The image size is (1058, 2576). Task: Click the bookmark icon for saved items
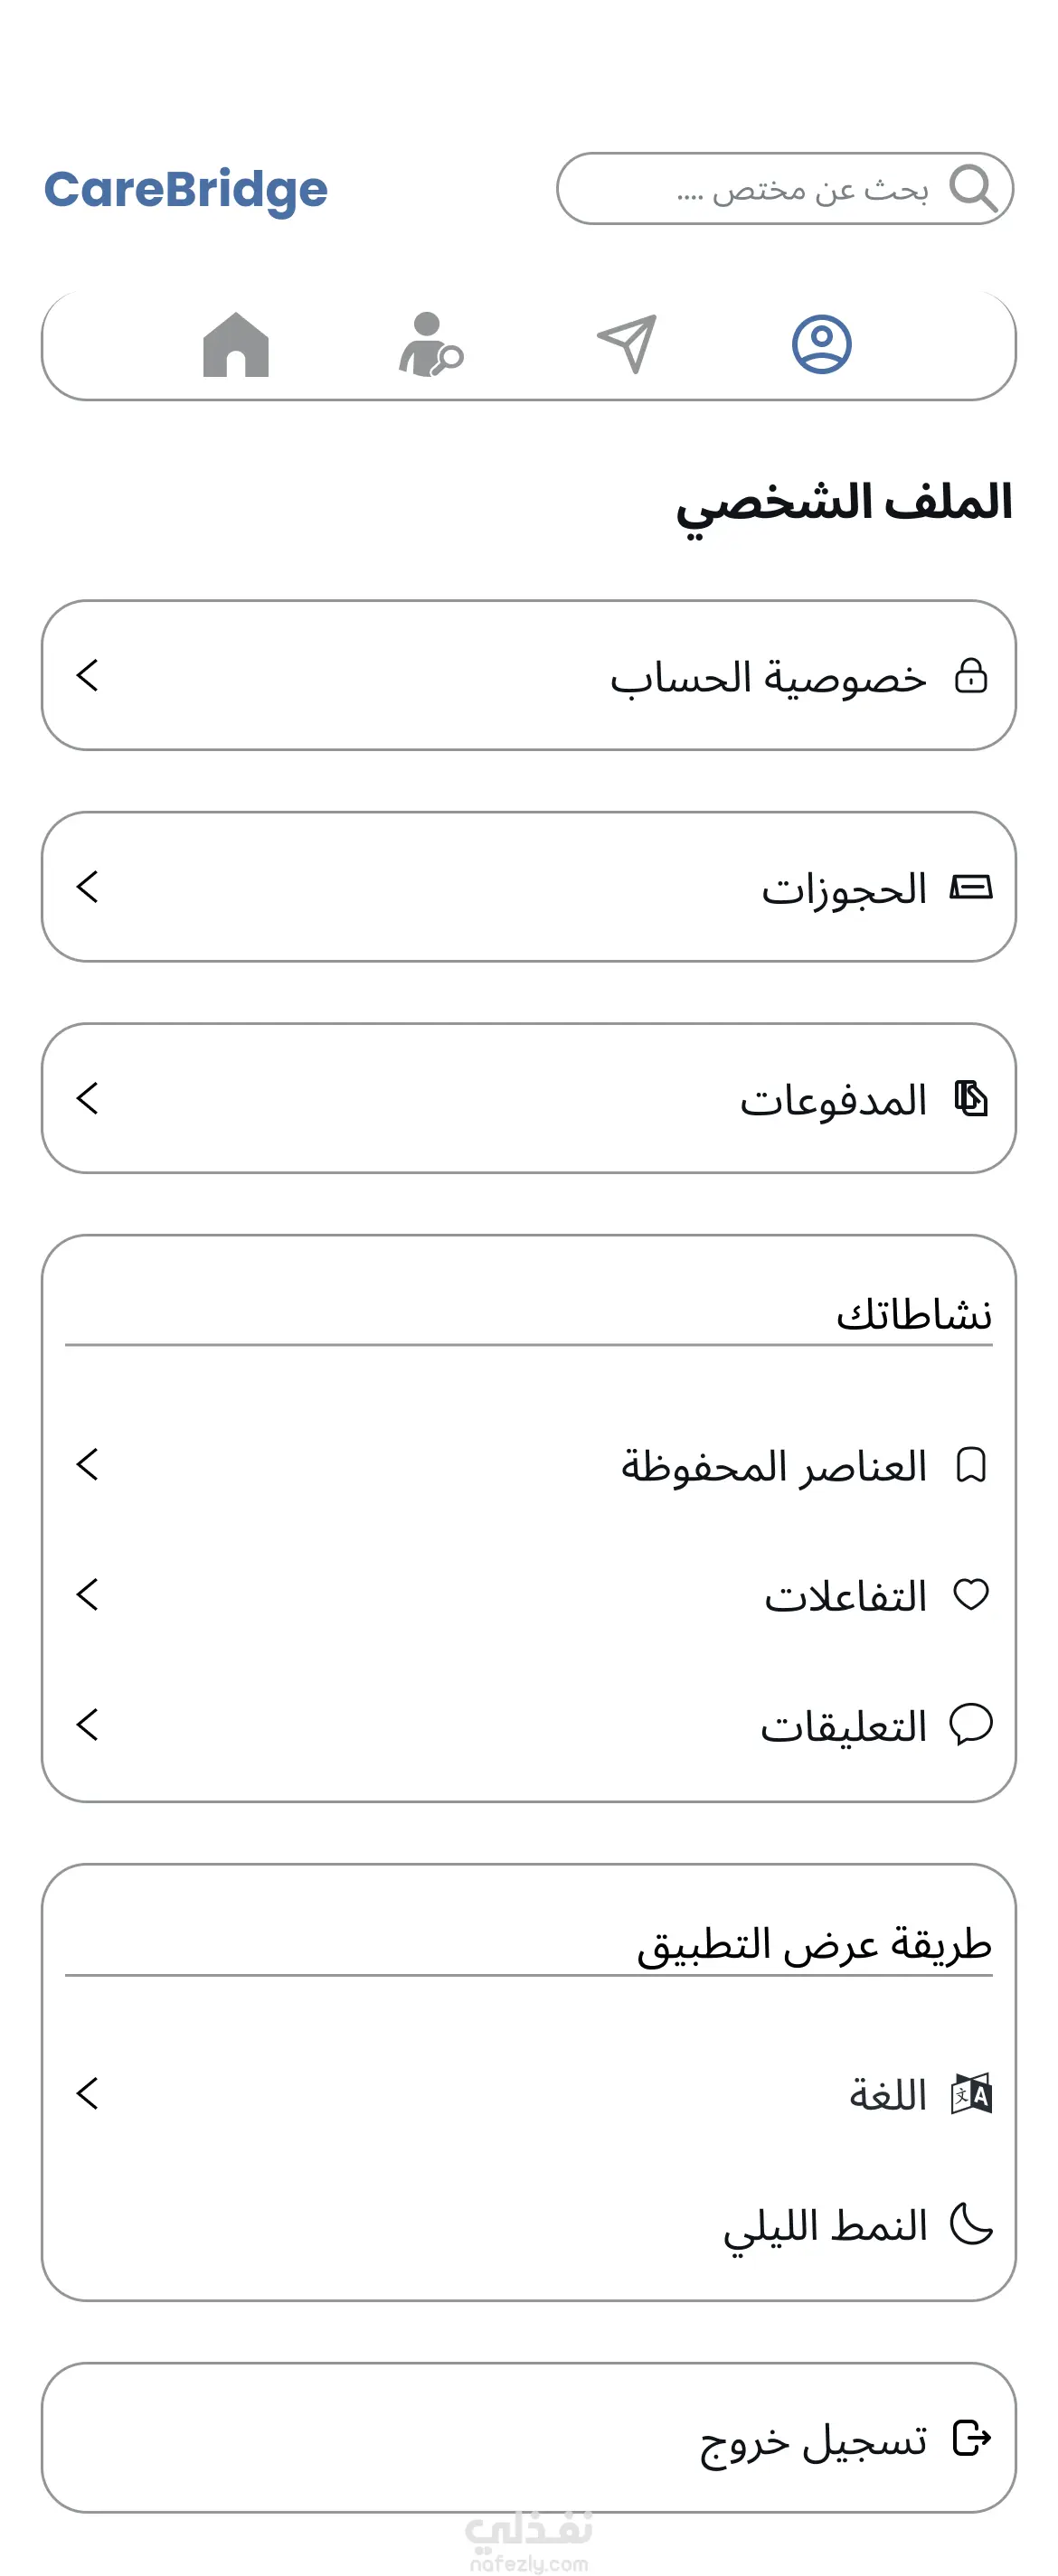971,1465
